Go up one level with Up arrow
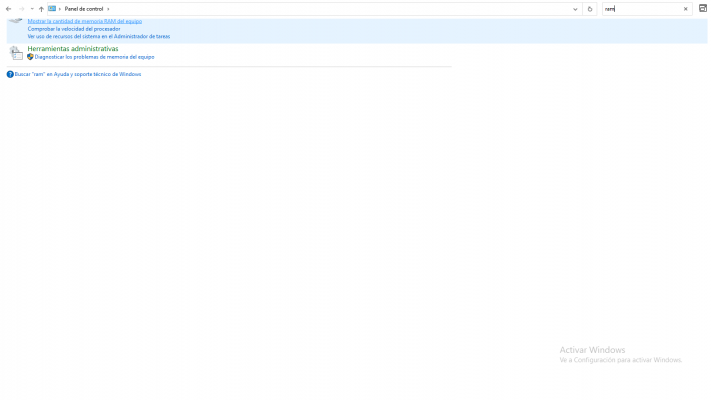The height and width of the screenshot is (400, 712). coord(41,9)
